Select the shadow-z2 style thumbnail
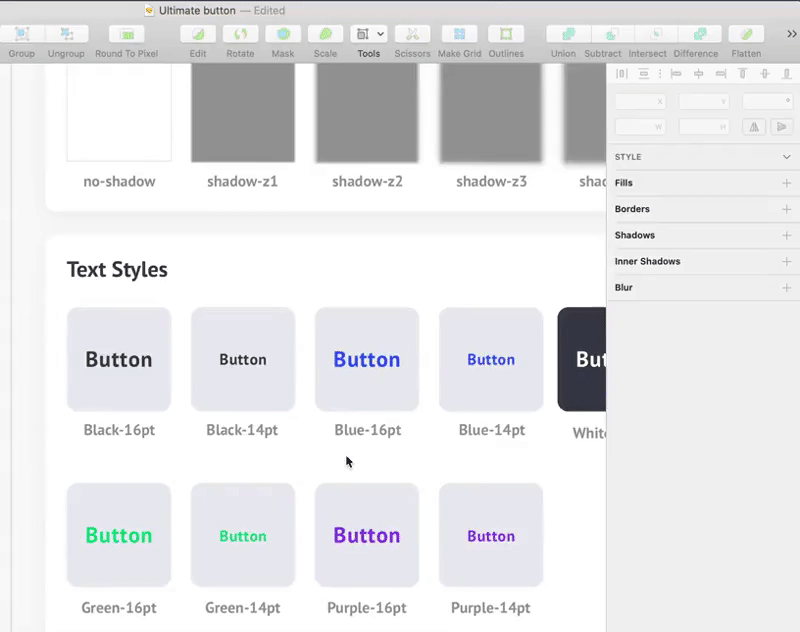Viewport: 800px width, 632px height. tap(367, 112)
